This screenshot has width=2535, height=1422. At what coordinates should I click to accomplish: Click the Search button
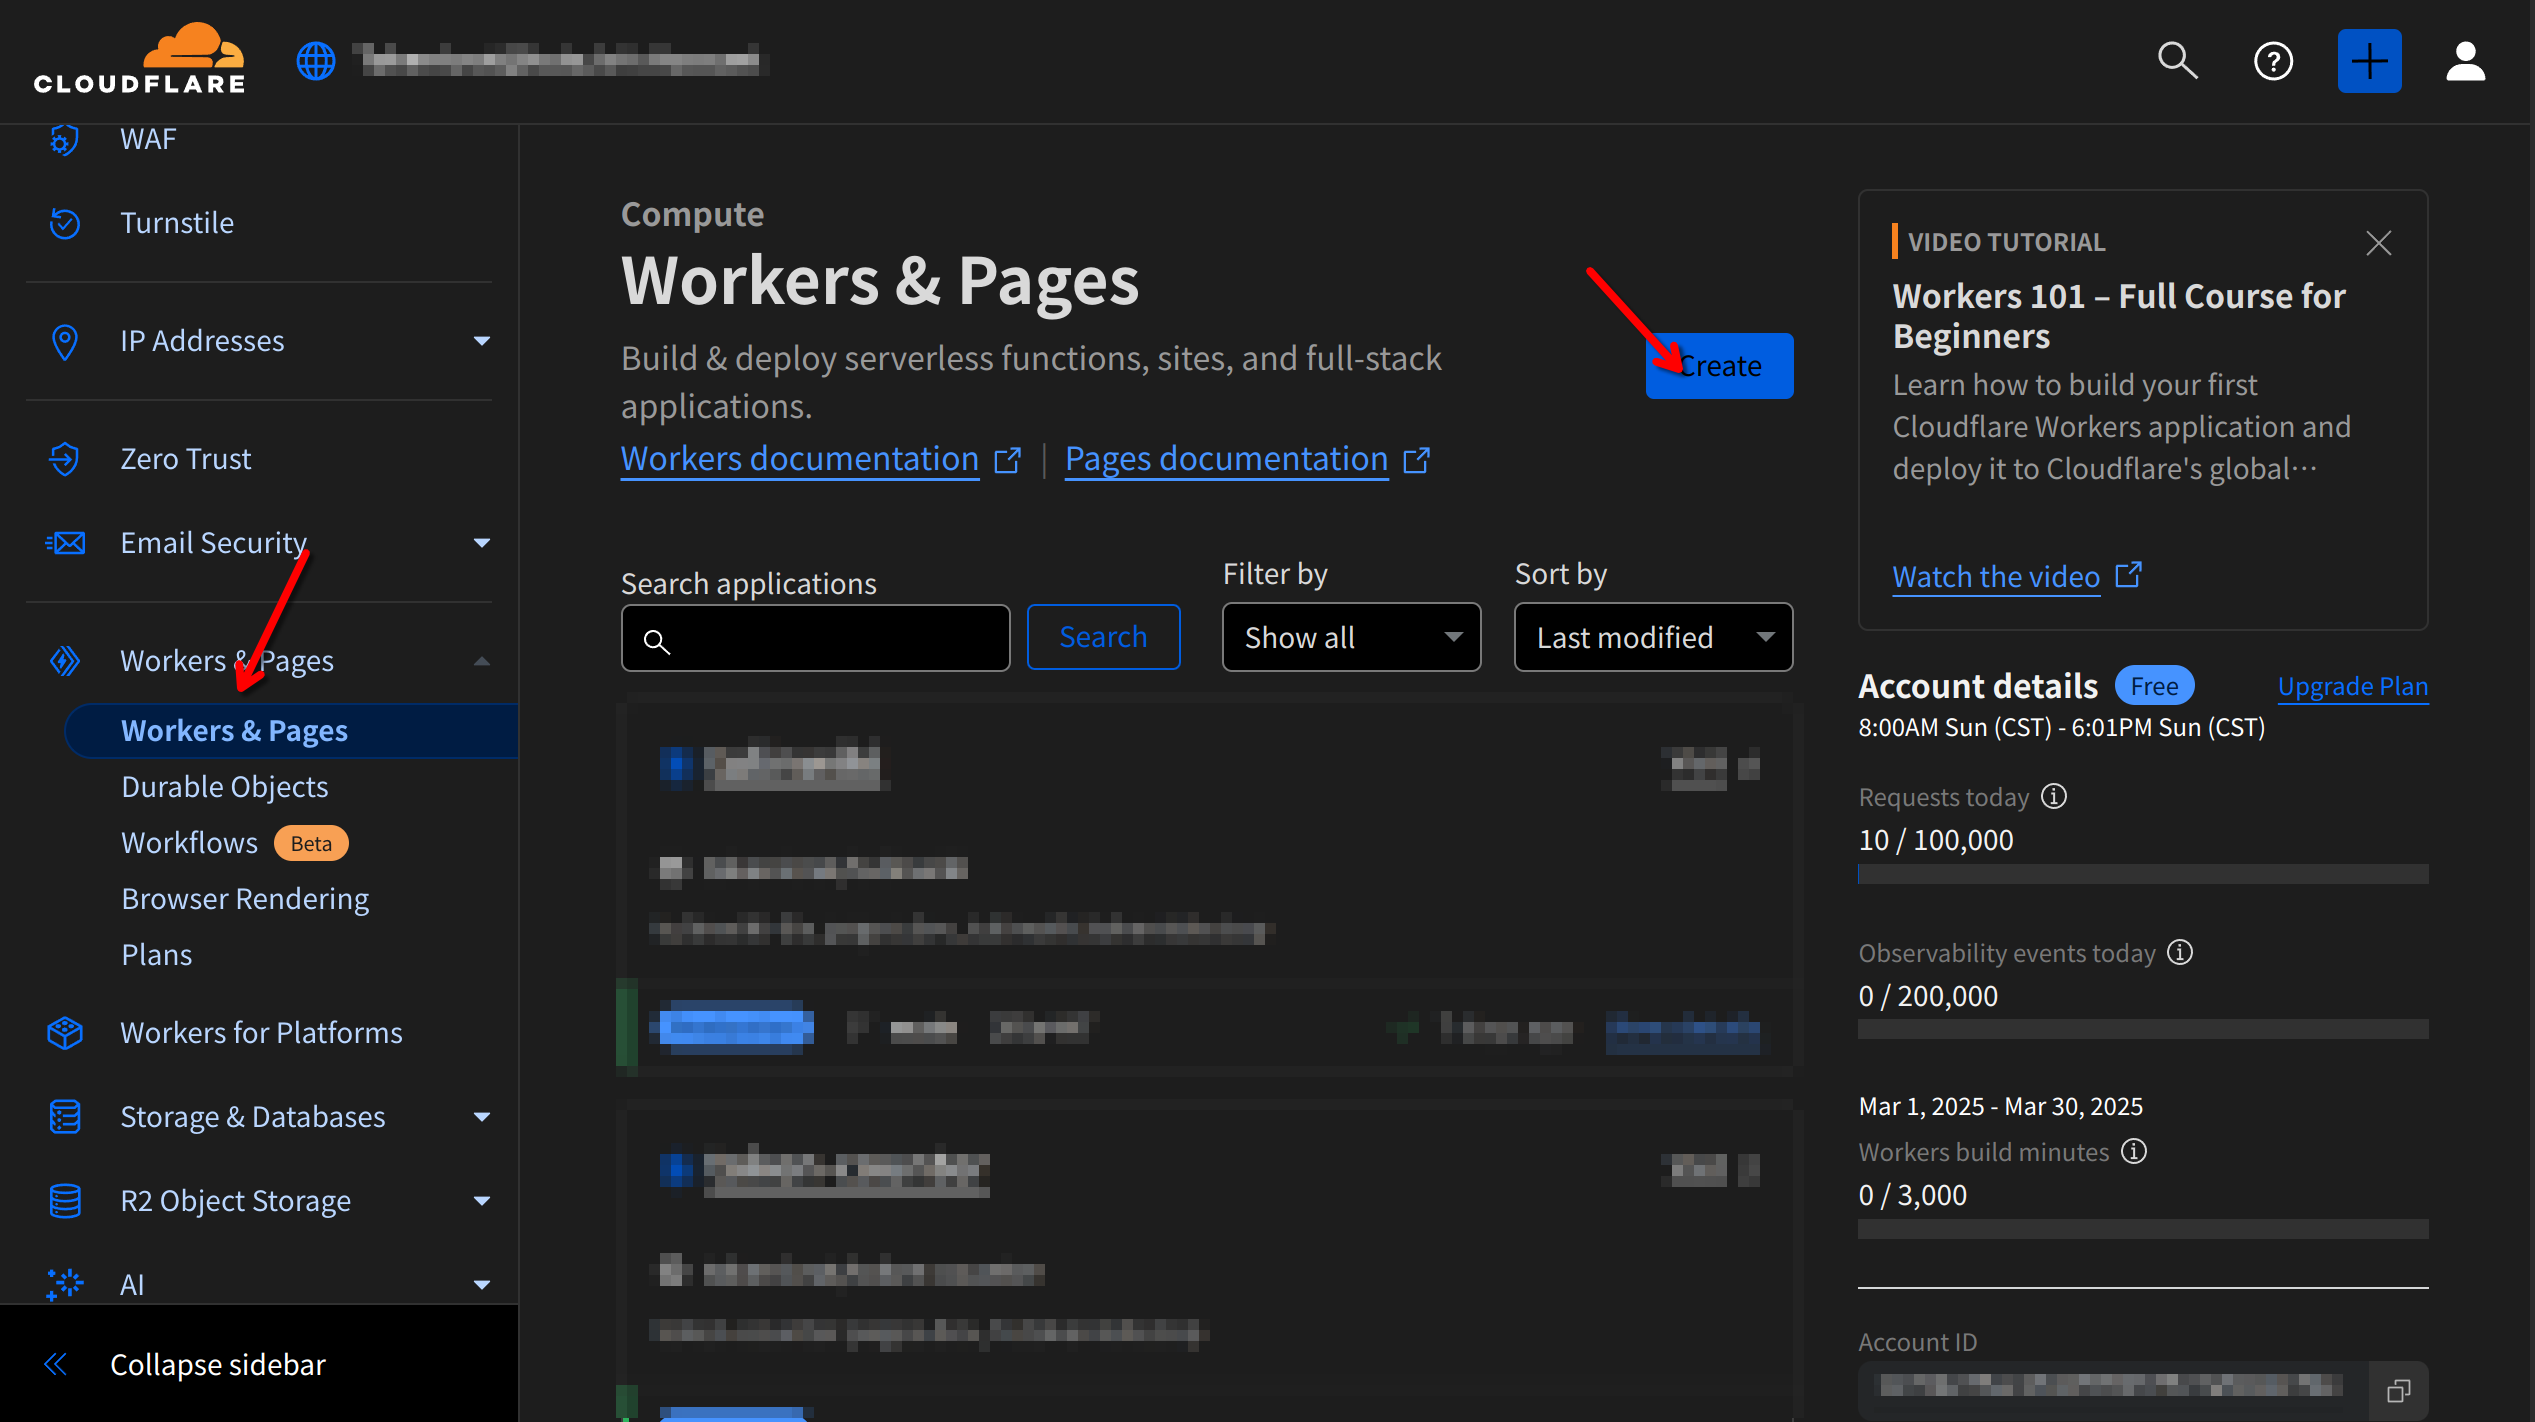click(x=1103, y=637)
